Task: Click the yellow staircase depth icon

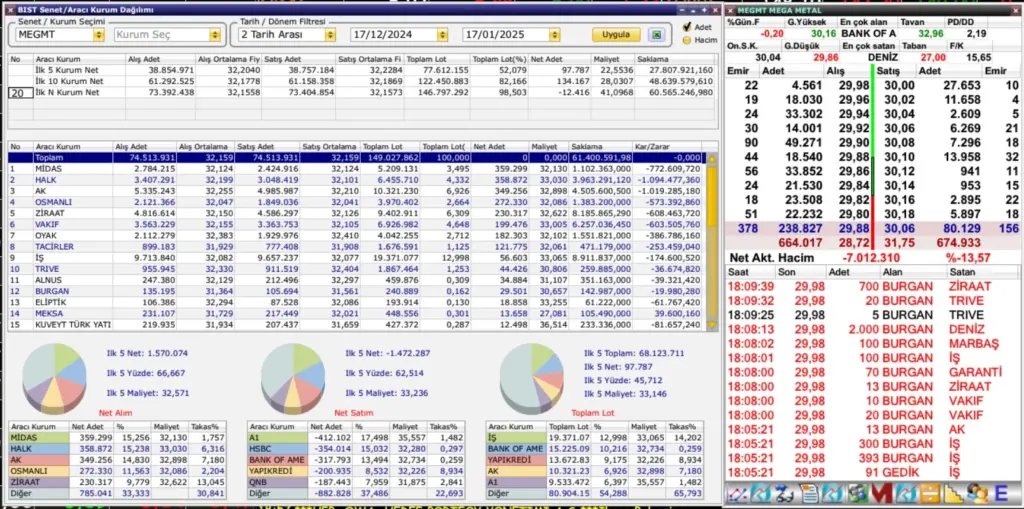Action: 953,494
